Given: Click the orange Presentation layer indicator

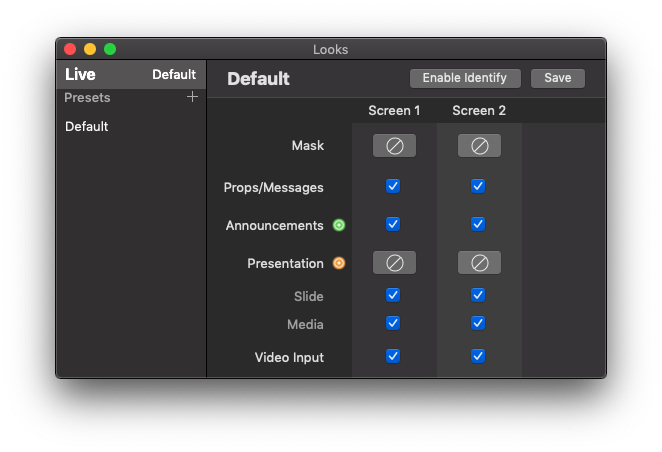Looking at the screenshot, I should pyautogui.click(x=339, y=263).
